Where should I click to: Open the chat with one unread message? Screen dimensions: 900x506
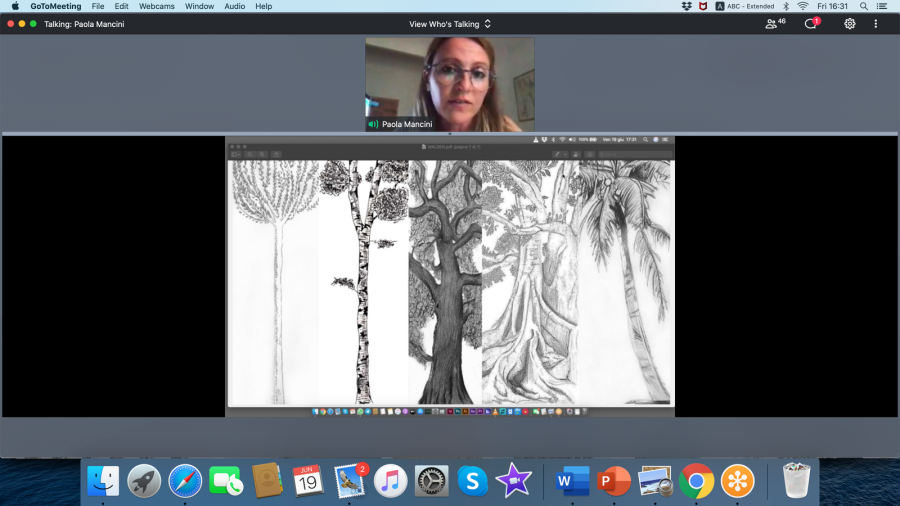812,24
